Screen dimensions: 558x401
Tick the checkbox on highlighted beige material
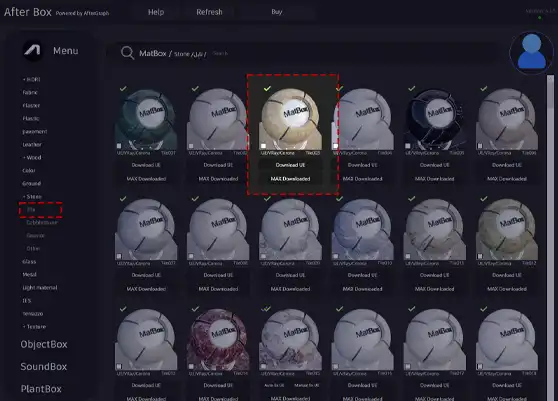pyautogui.click(x=263, y=146)
